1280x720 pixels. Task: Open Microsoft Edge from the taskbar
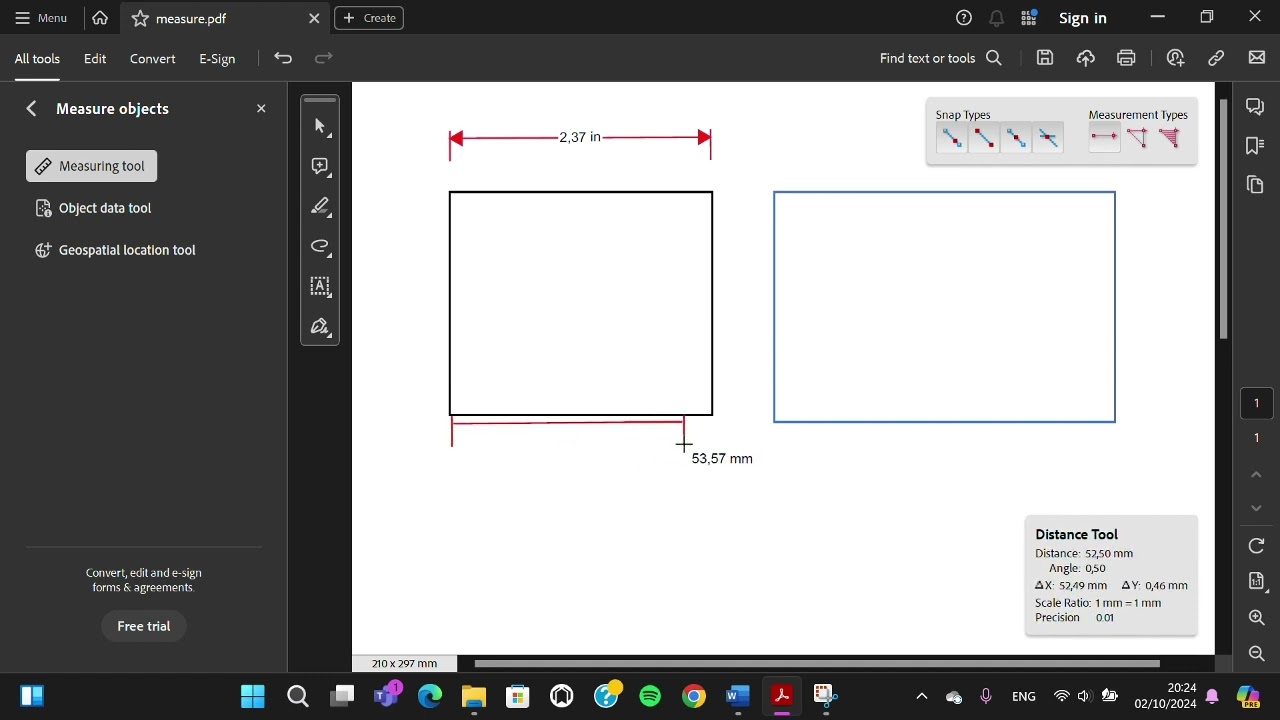tap(430, 696)
